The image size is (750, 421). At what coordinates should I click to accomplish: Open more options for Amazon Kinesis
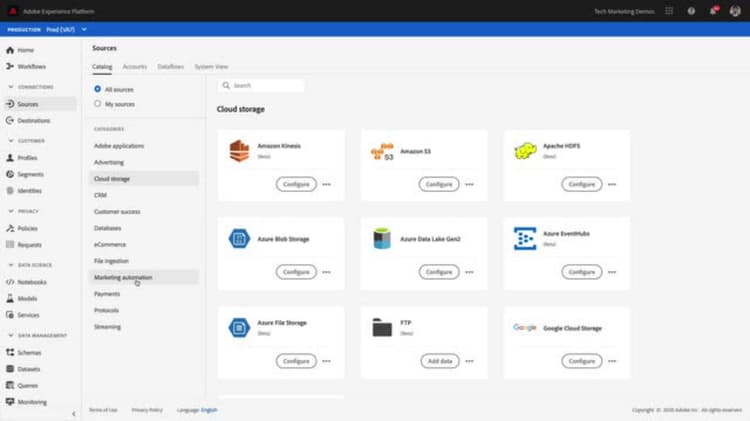[x=327, y=184]
